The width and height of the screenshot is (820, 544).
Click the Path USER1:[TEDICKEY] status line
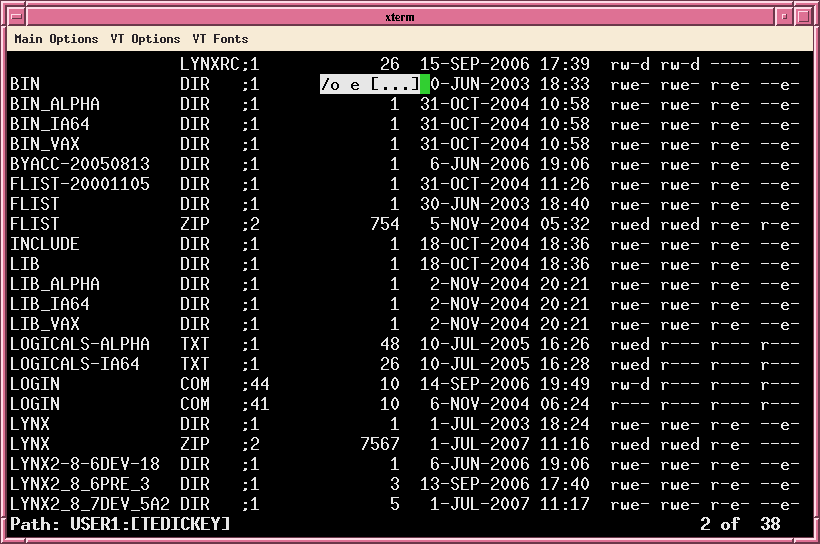120,524
